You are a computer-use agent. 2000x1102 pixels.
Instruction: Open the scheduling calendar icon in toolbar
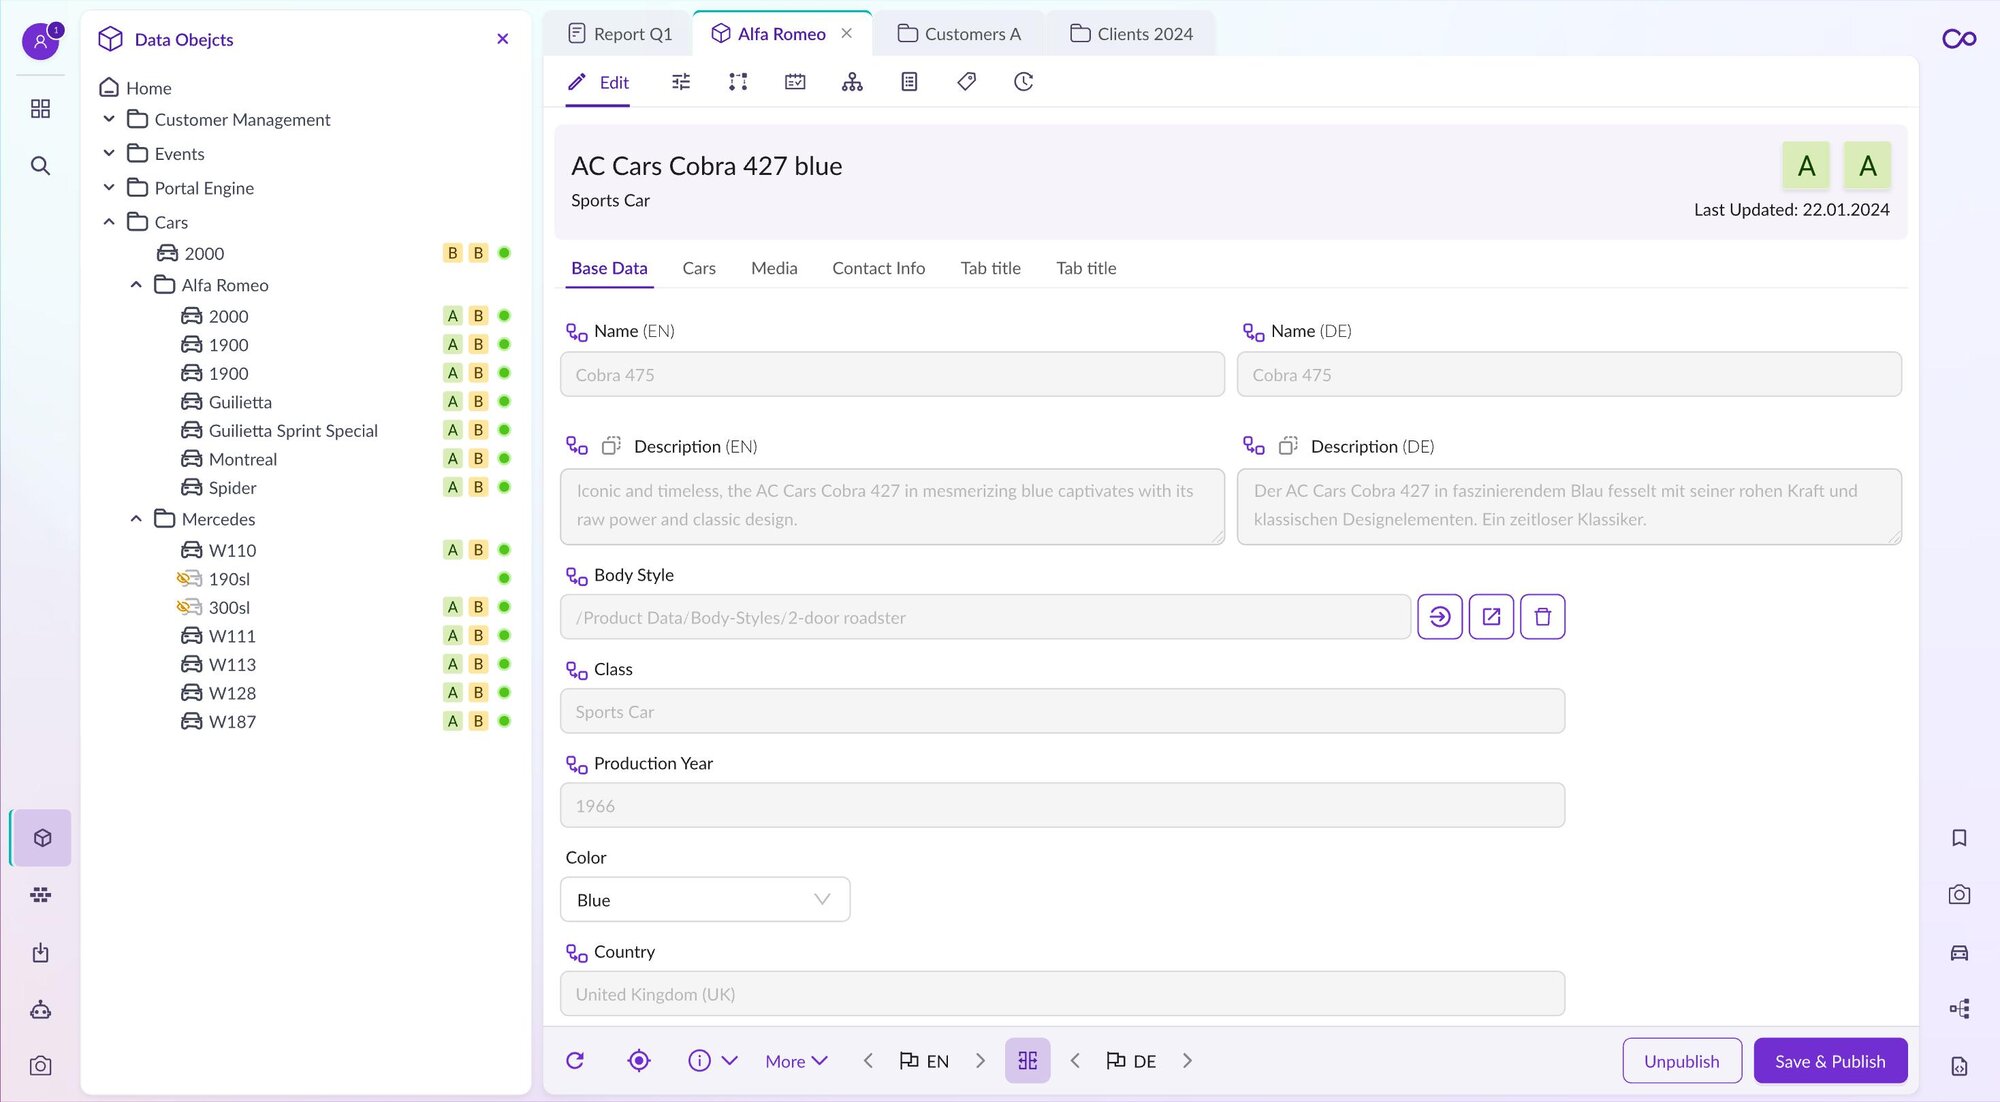click(795, 82)
